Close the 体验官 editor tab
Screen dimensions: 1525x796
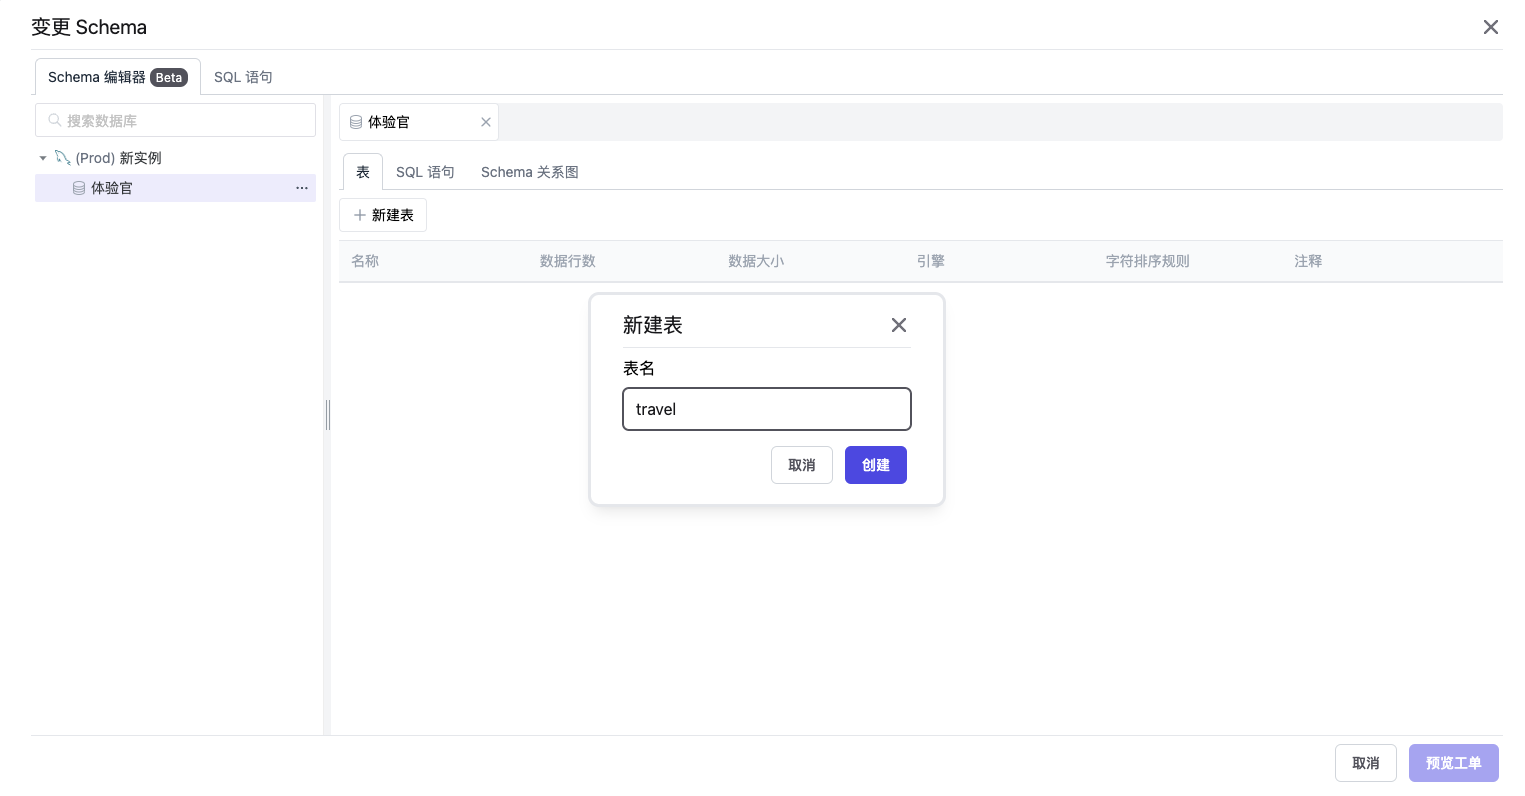click(486, 122)
